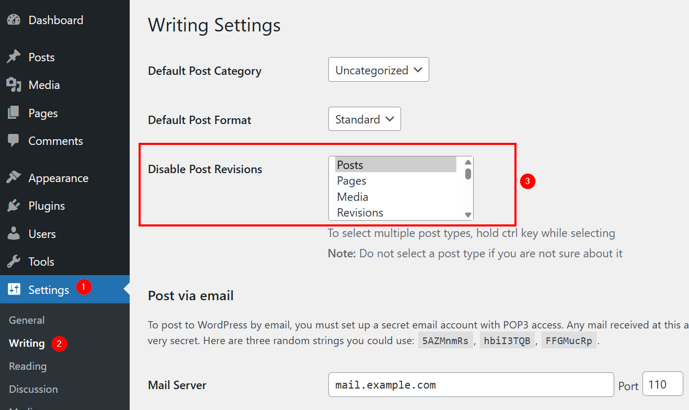
Task: Click the Settings sliders icon
Action: [14, 289]
